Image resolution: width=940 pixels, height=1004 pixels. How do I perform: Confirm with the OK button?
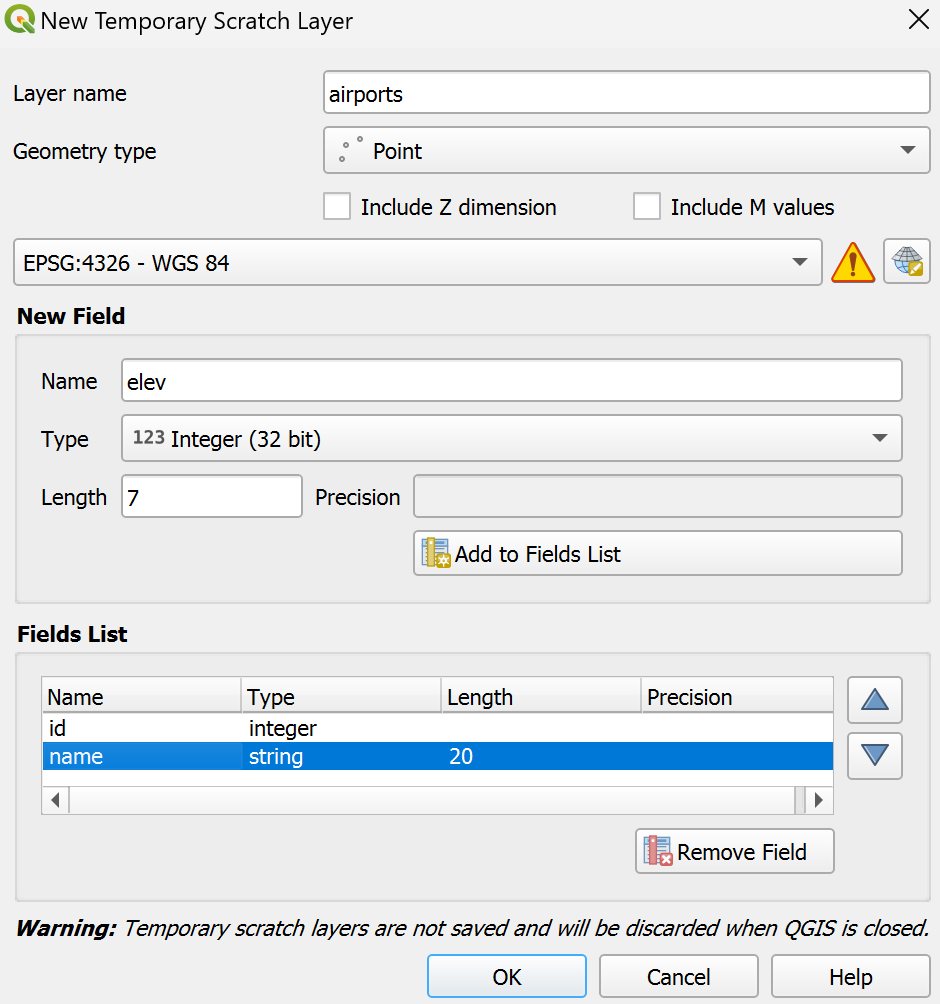506,977
